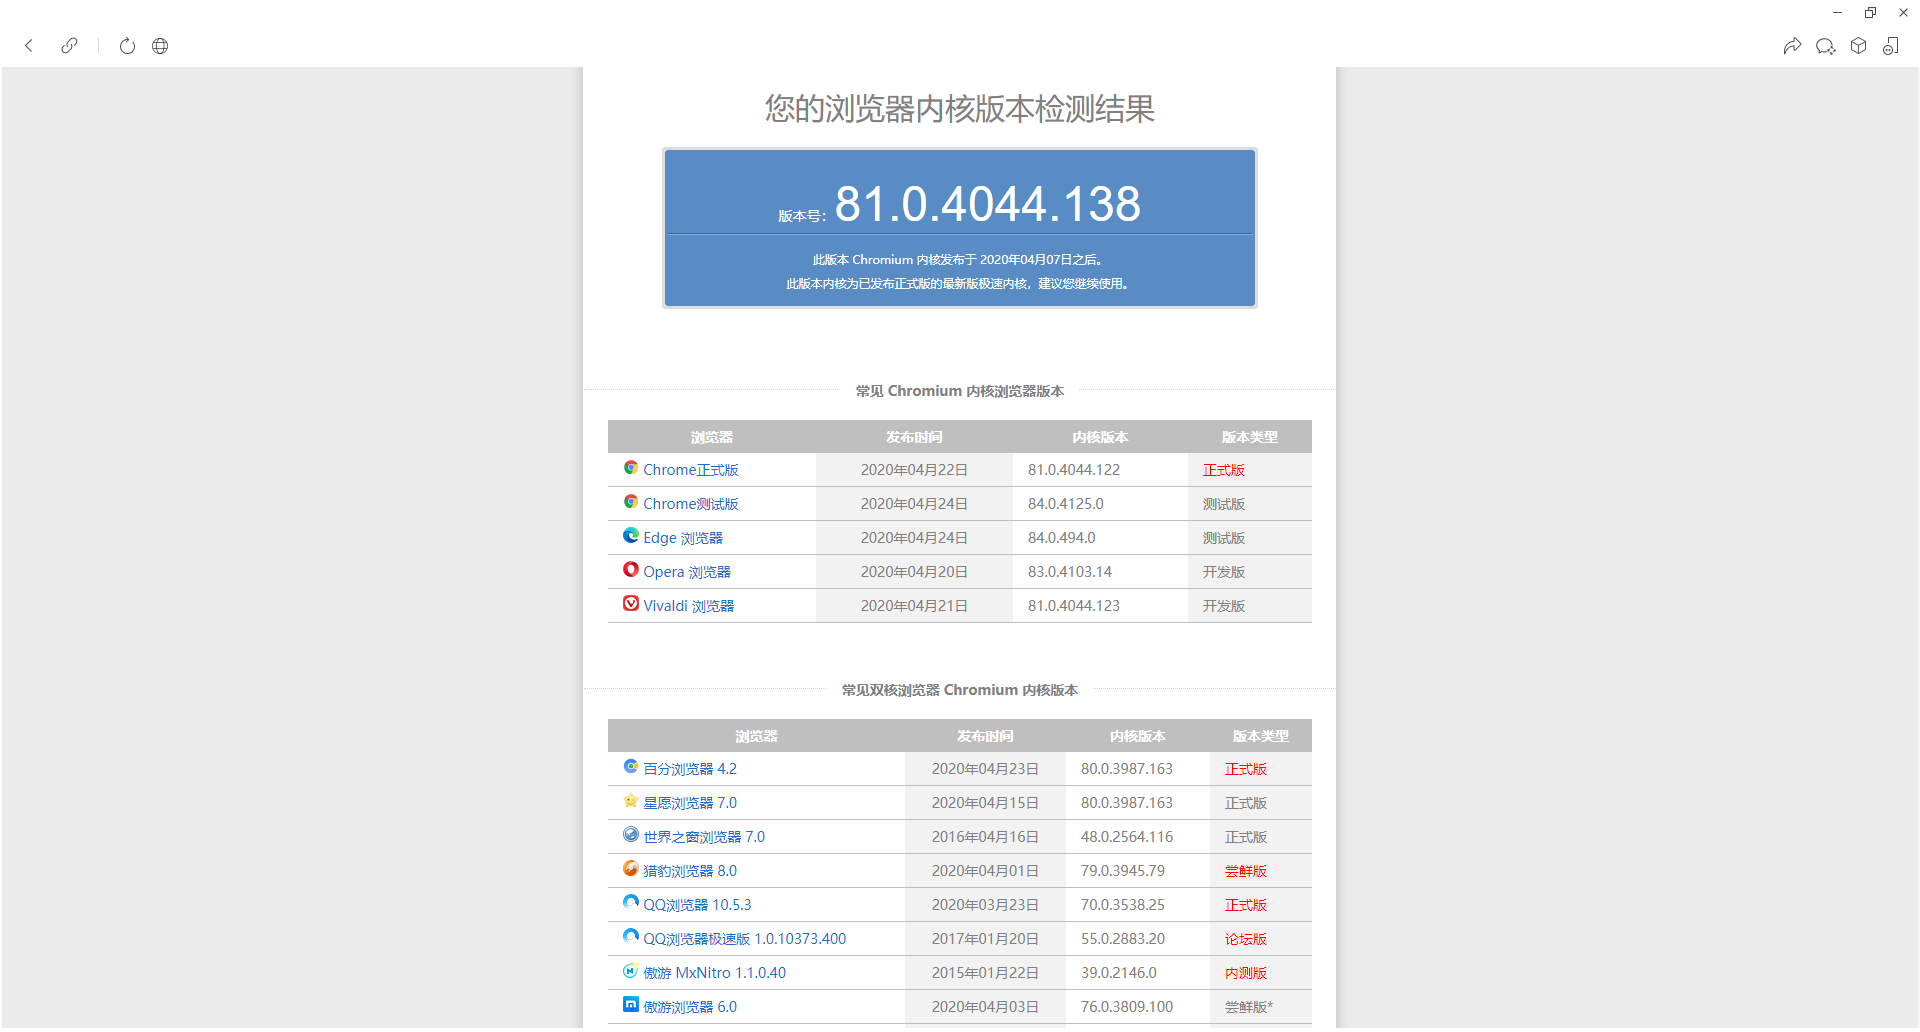Viewport: 1920px width, 1032px height.
Task: Follow the 世界之窗浏览器 7.0 link
Action: pos(704,837)
